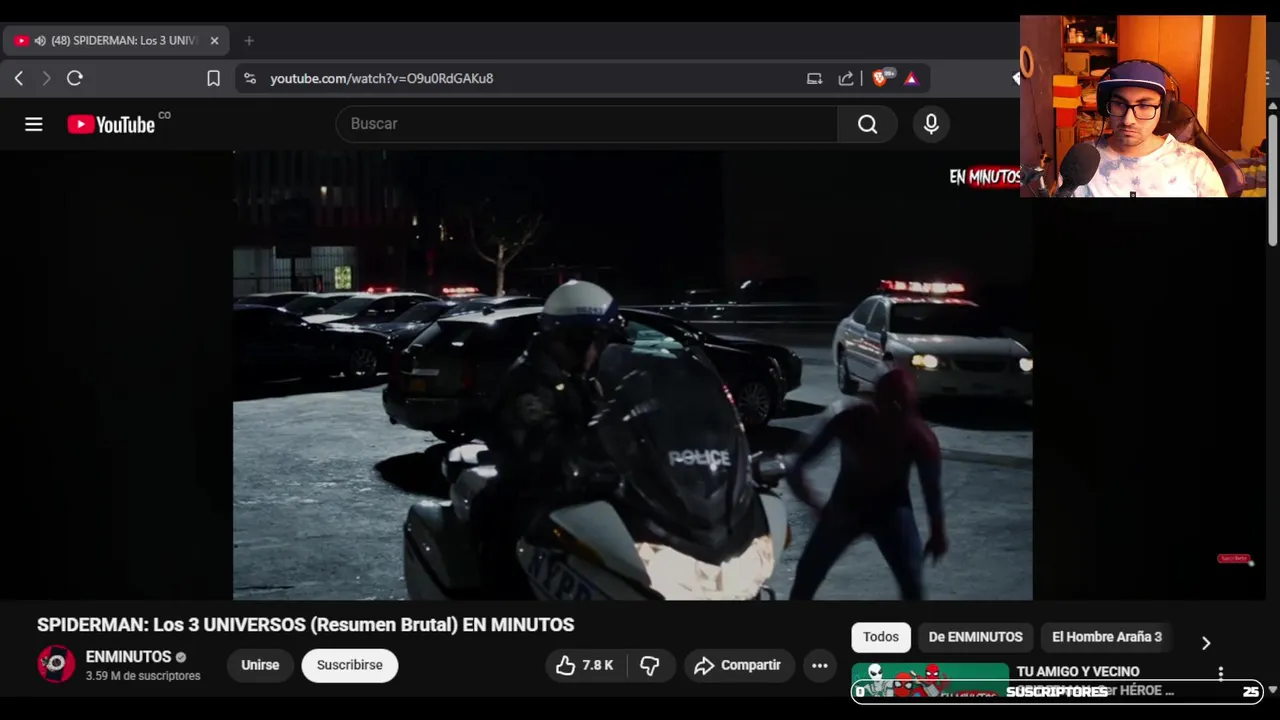This screenshot has width=1280, height=720.
Task: Click the video title text
Action: [x=305, y=625]
